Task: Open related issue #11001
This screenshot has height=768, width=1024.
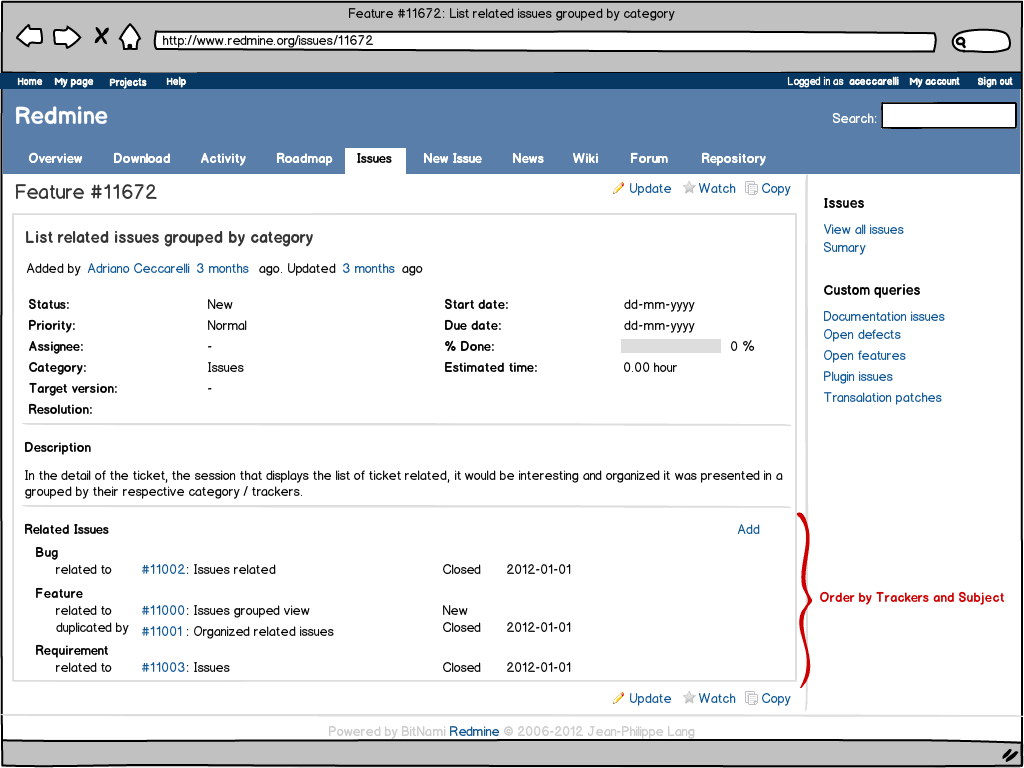Action: click(162, 632)
